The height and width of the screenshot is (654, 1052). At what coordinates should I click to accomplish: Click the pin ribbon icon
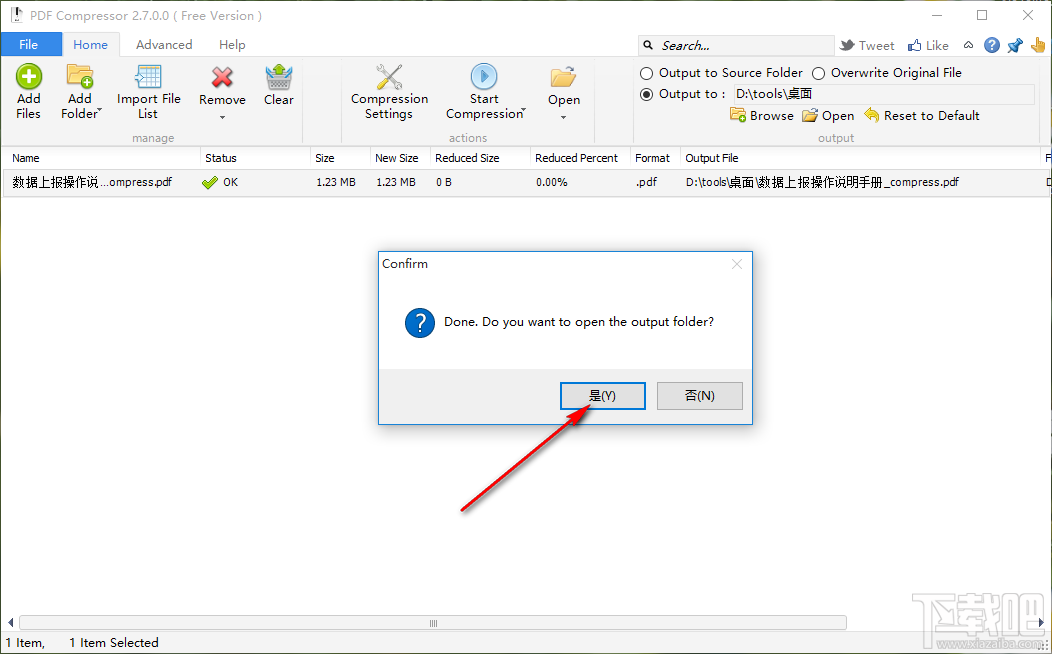click(x=1015, y=45)
